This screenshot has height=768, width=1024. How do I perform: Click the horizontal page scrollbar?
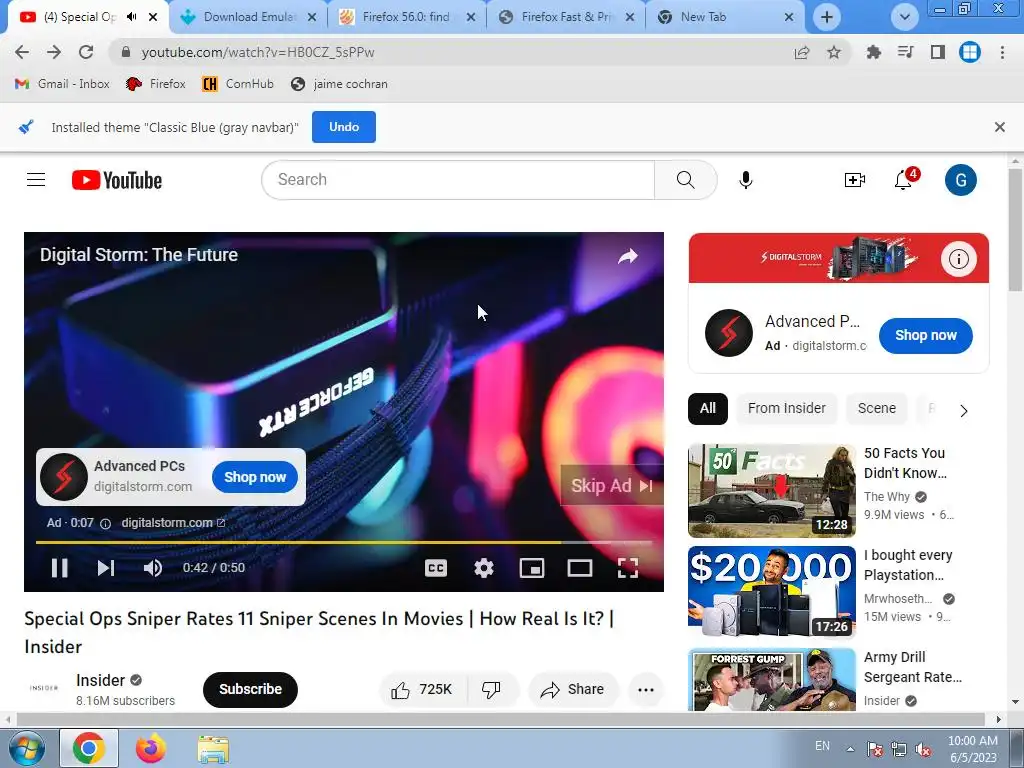coord(502,719)
